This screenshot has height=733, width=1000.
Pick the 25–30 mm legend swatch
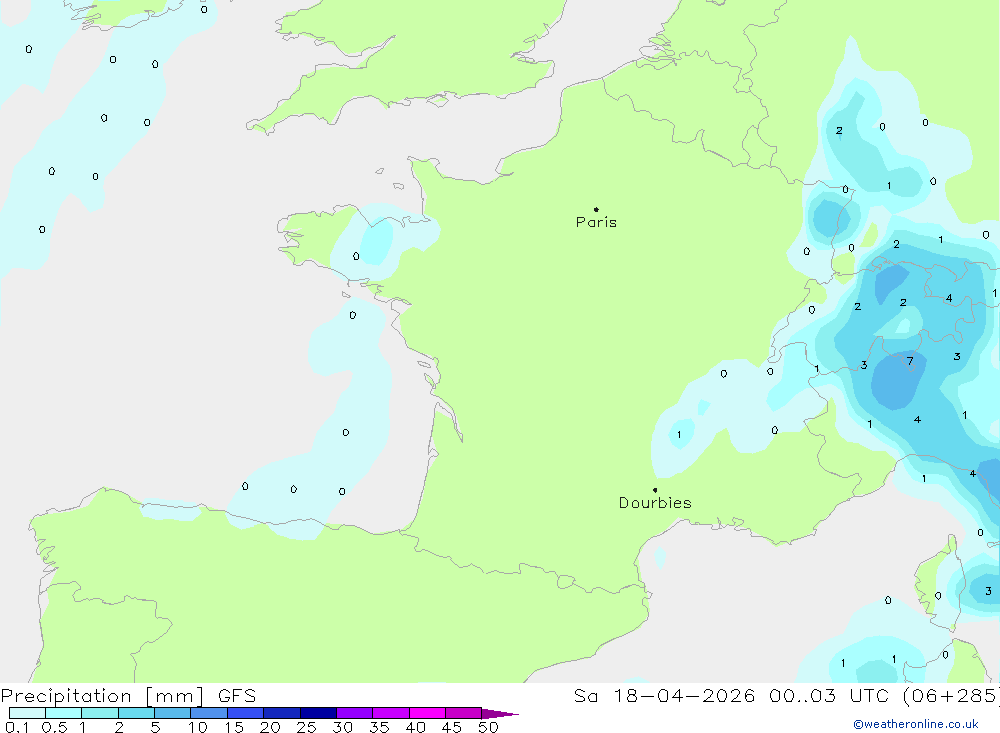coord(318,713)
